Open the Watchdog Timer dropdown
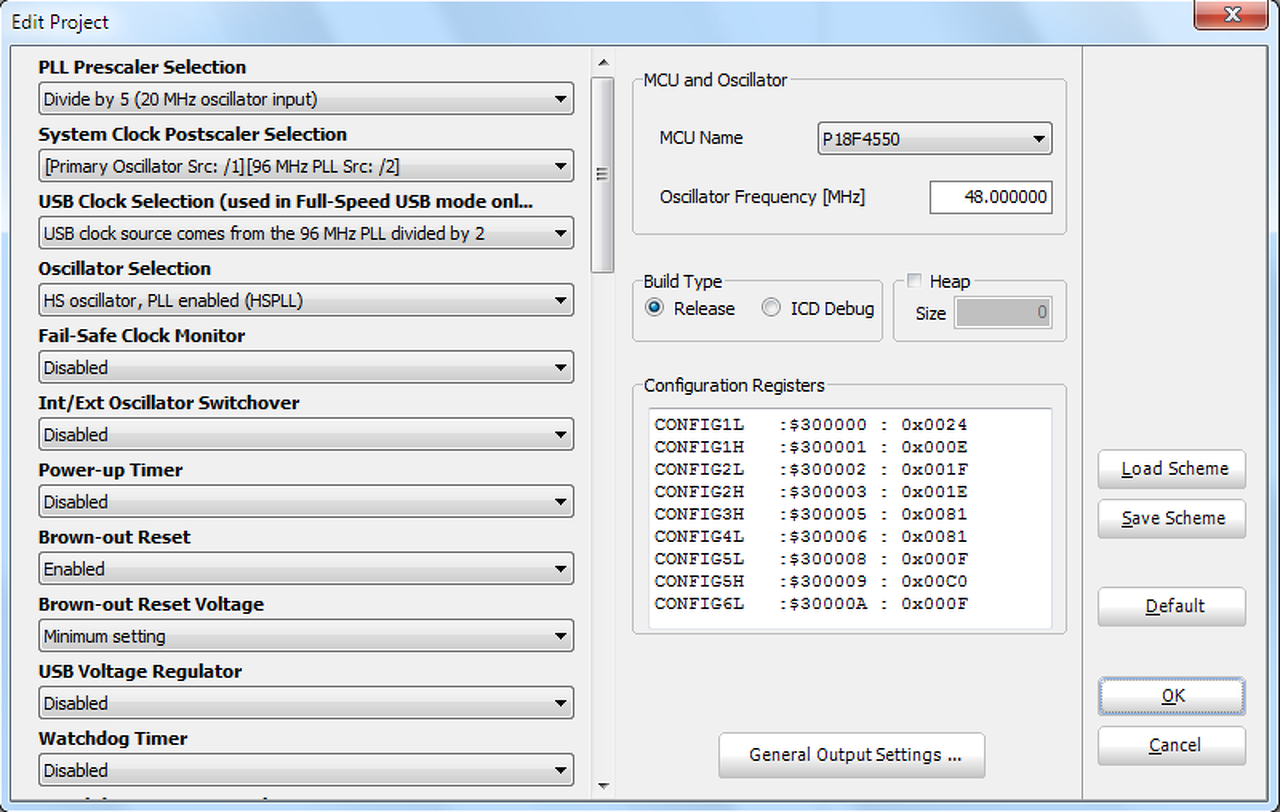Viewport: 1280px width, 812px height. (x=306, y=770)
